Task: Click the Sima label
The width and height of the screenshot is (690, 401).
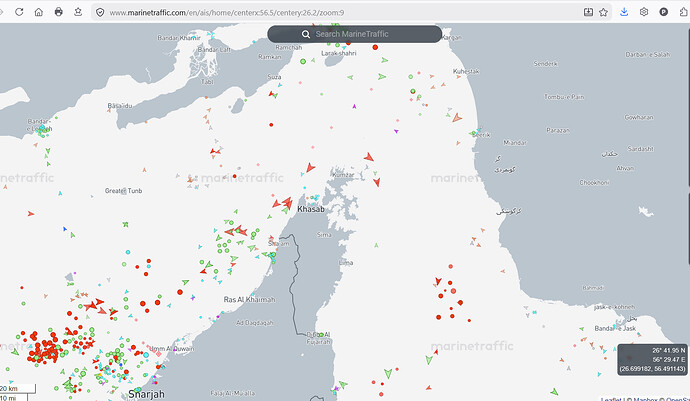Action: (x=324, y=235)
